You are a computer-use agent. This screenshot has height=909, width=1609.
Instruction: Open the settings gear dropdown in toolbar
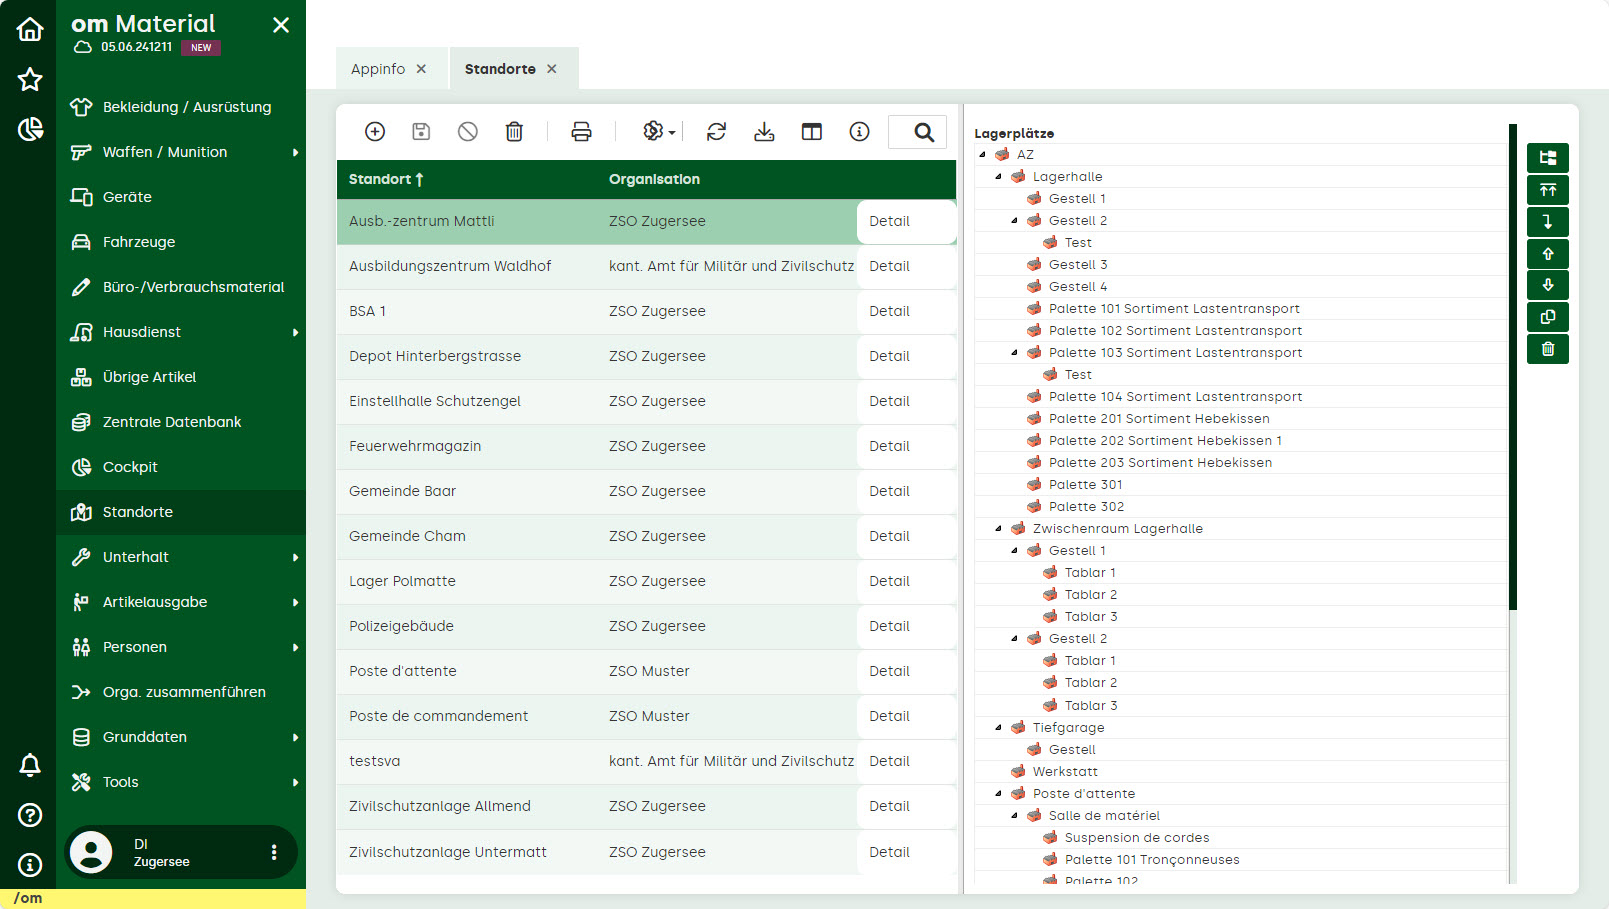[657, 132]
